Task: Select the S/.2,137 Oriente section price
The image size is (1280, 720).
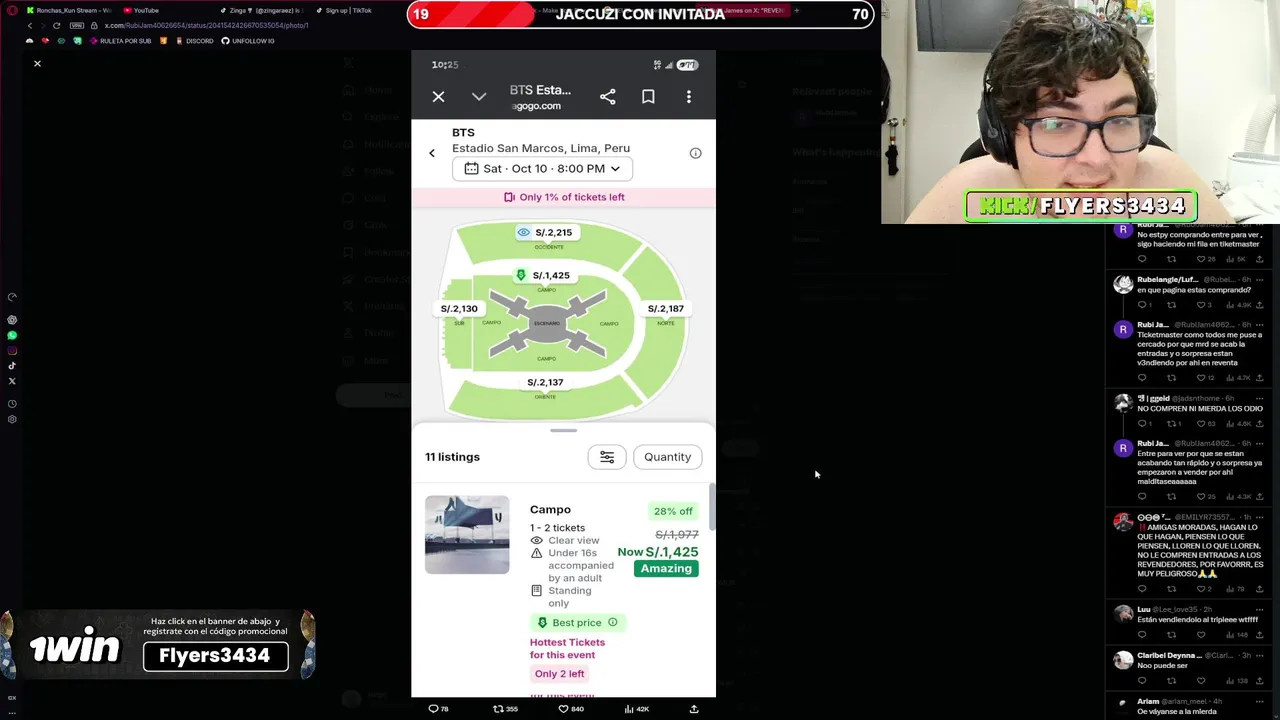Action: [x=545, y=382]
